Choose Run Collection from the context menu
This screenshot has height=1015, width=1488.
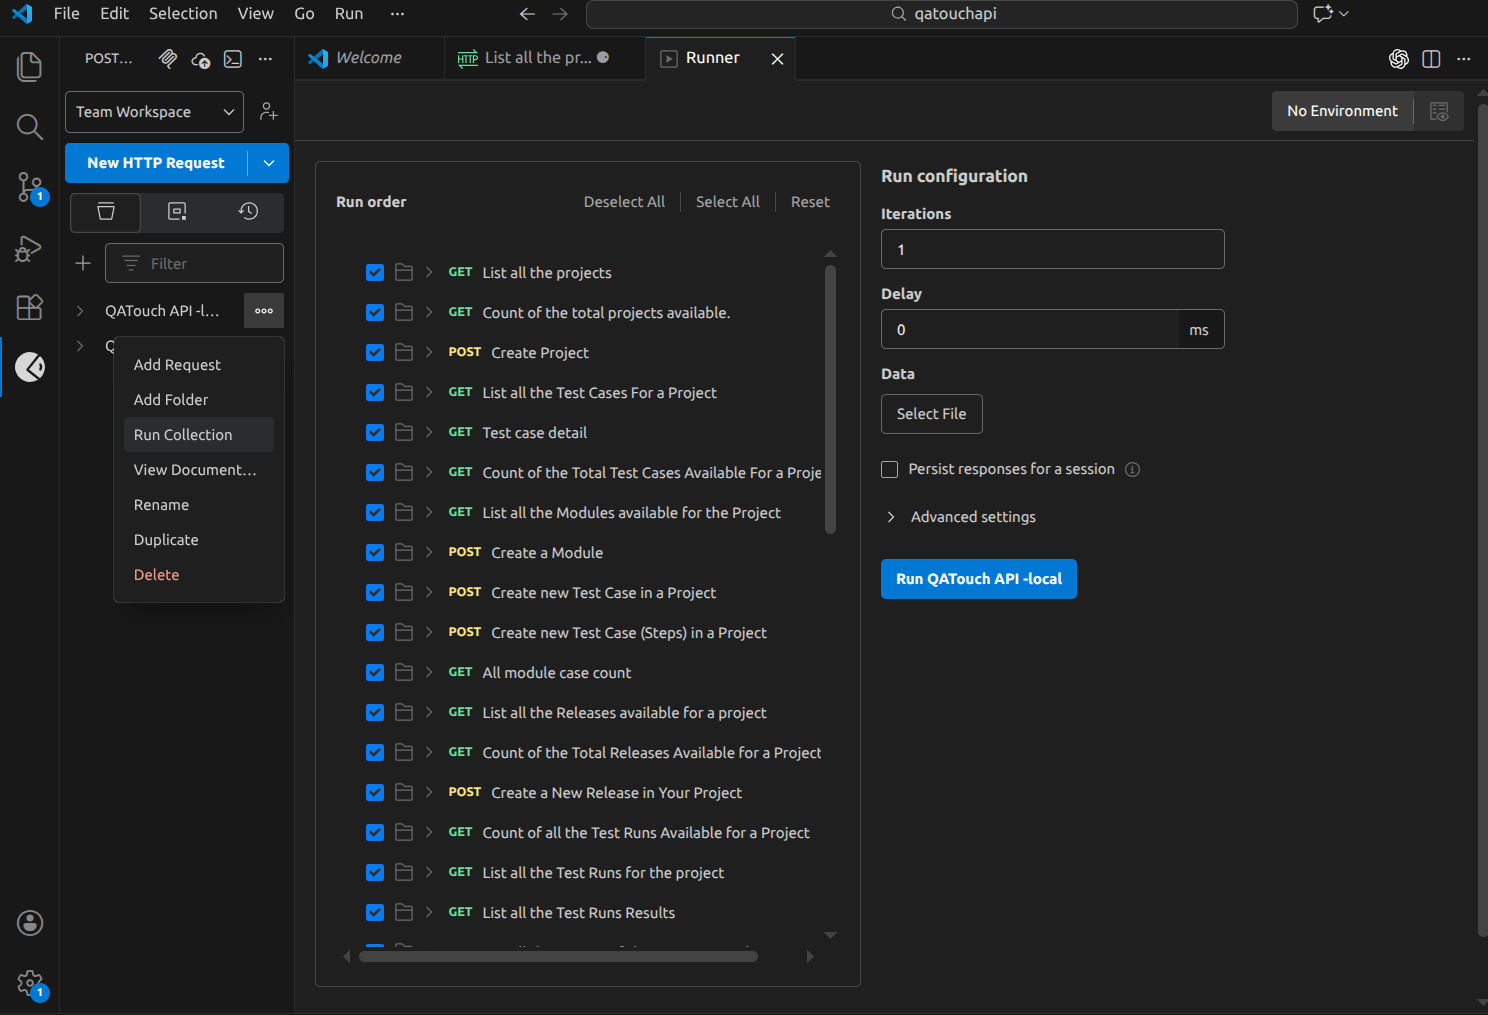[182, 434]
